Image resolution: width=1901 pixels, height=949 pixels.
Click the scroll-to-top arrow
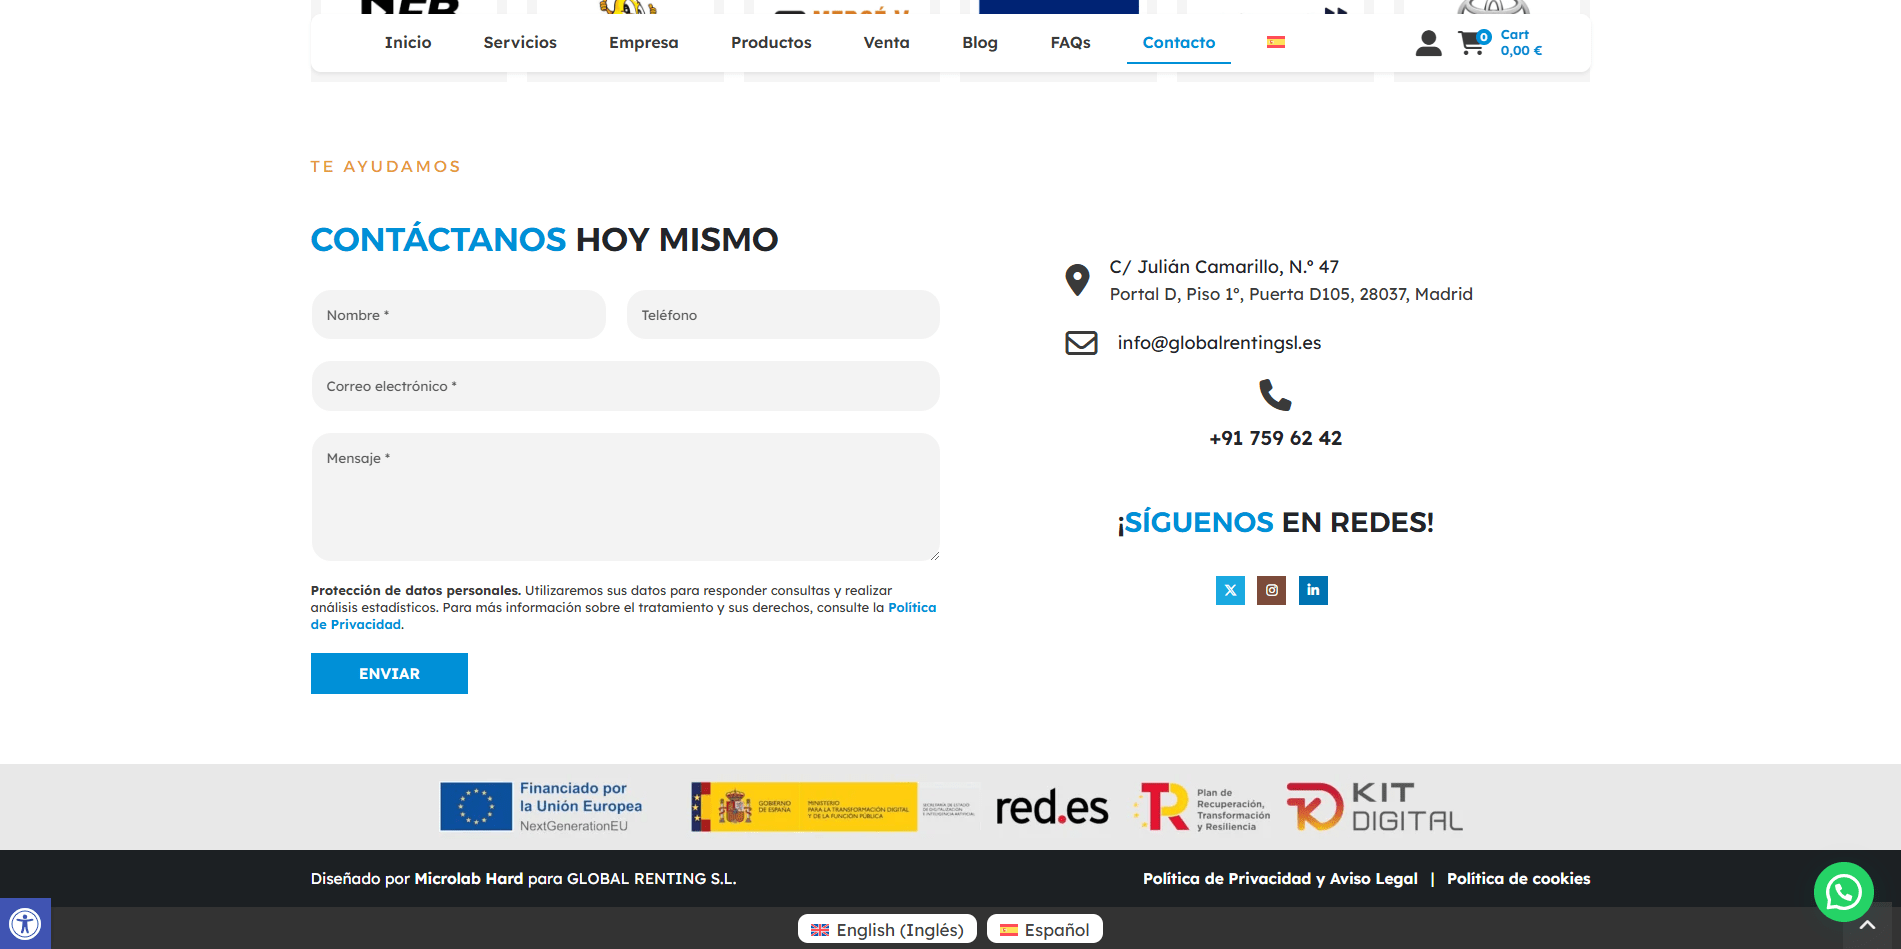click(1866, 926)
